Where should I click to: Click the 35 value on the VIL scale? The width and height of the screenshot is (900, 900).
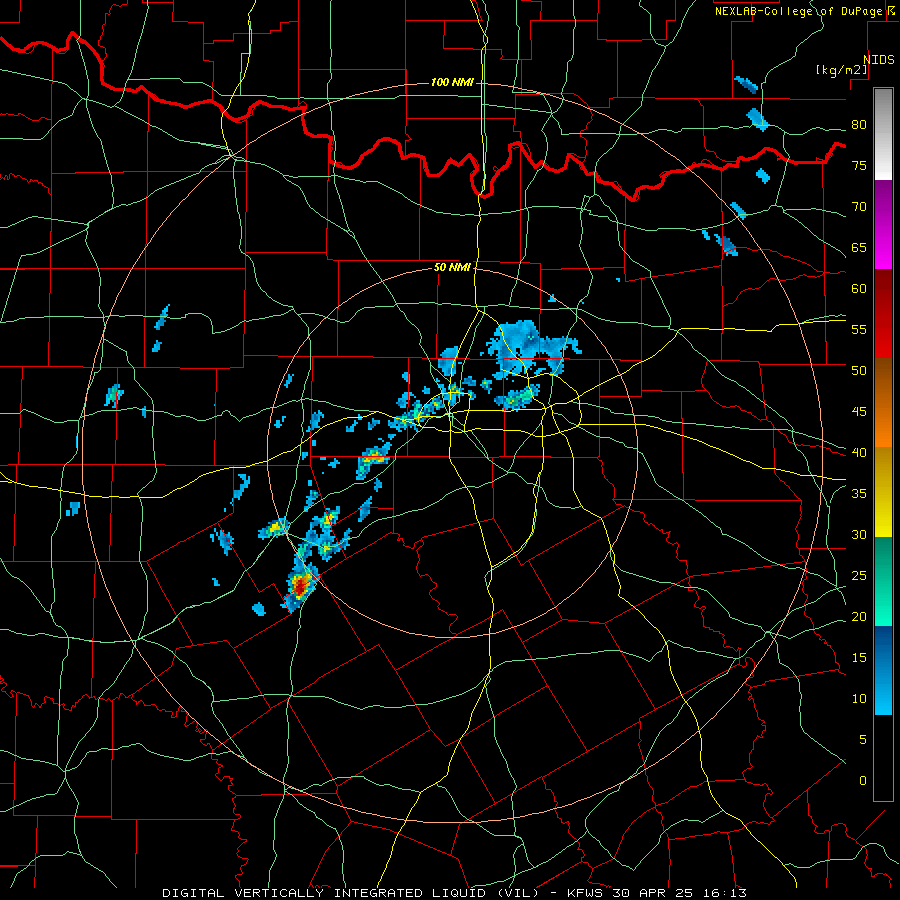pos(859,494)
